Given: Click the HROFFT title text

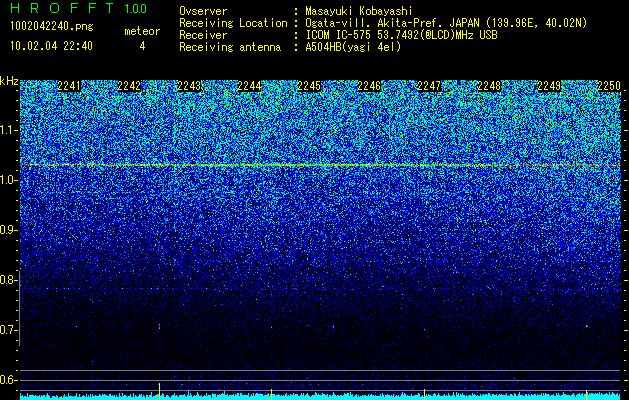Looking at the screenshot, I should point(62,8).
